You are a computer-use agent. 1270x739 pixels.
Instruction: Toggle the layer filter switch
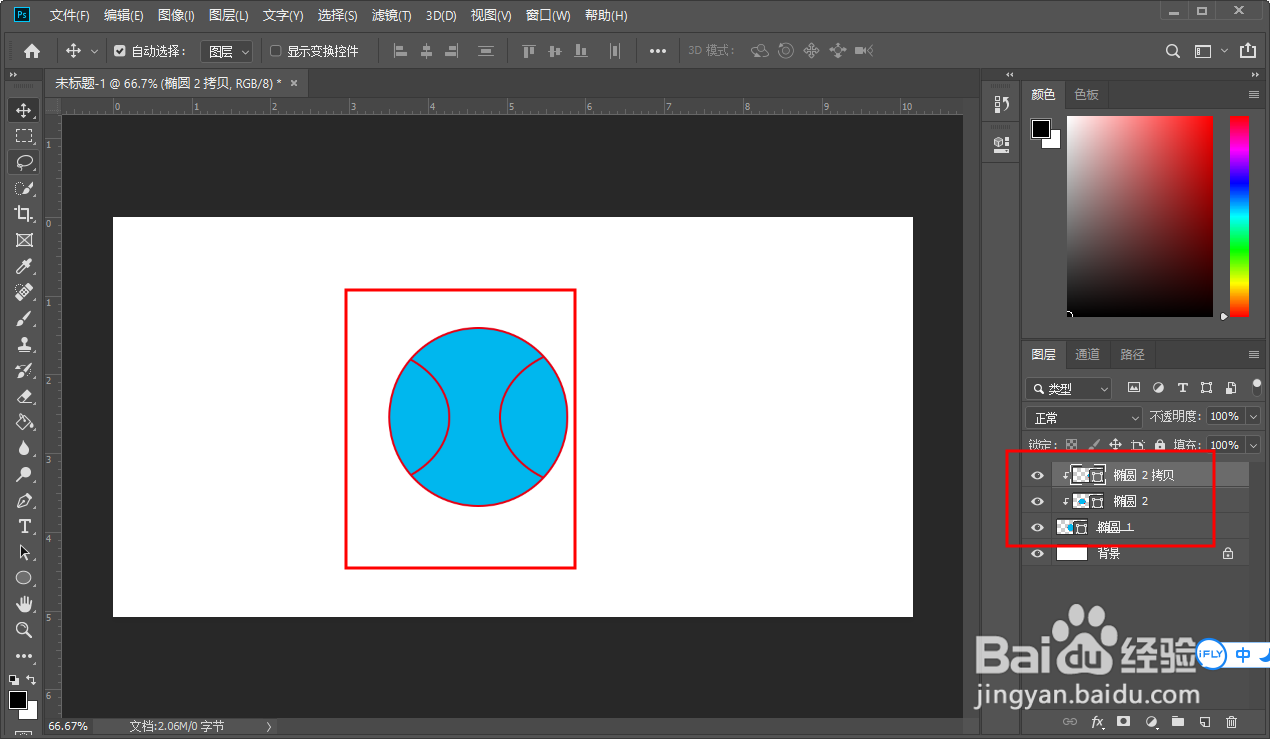point(1257,386)
